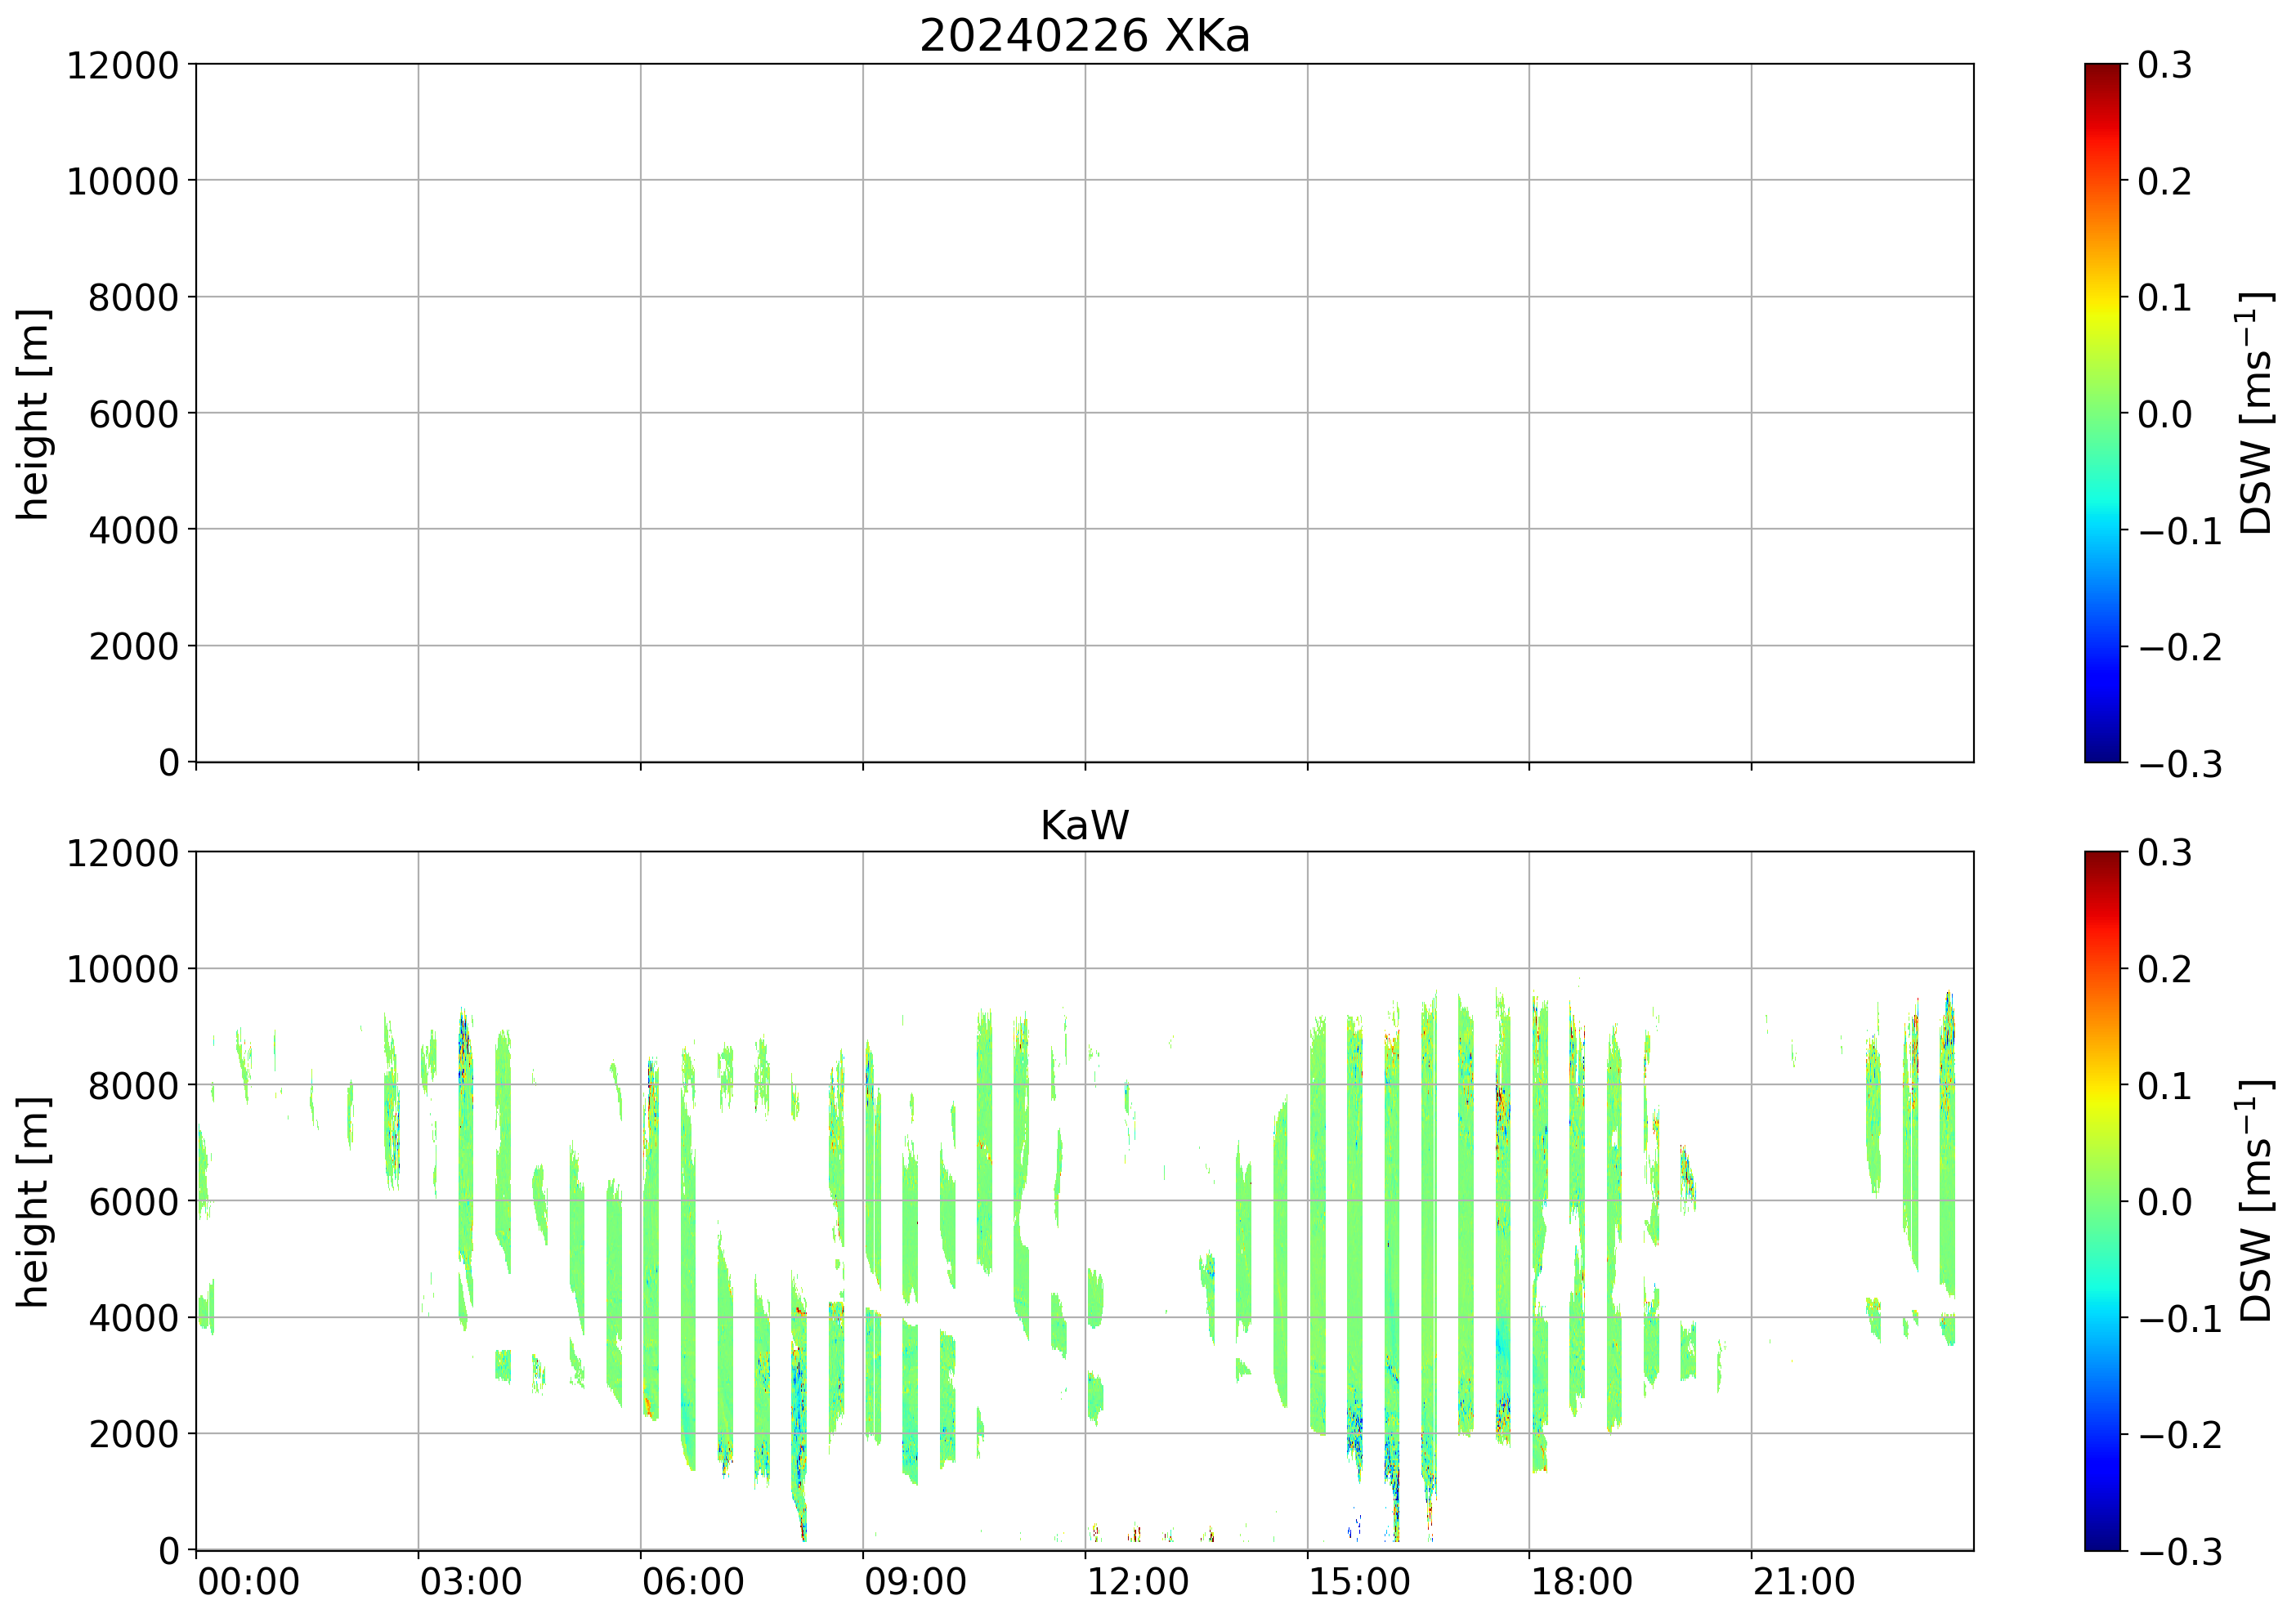The image size is (2296, 1618).
Task: Click the -0.1 tick on the bottom colorbar
Action: click(x=2179, y=1319)
